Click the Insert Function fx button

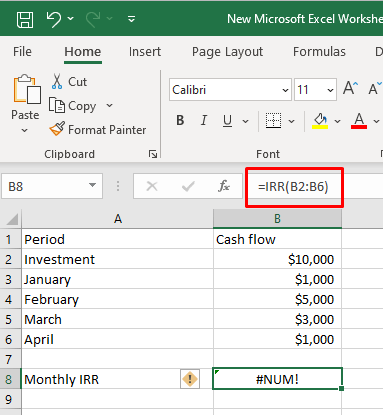(x=224, y=186)
